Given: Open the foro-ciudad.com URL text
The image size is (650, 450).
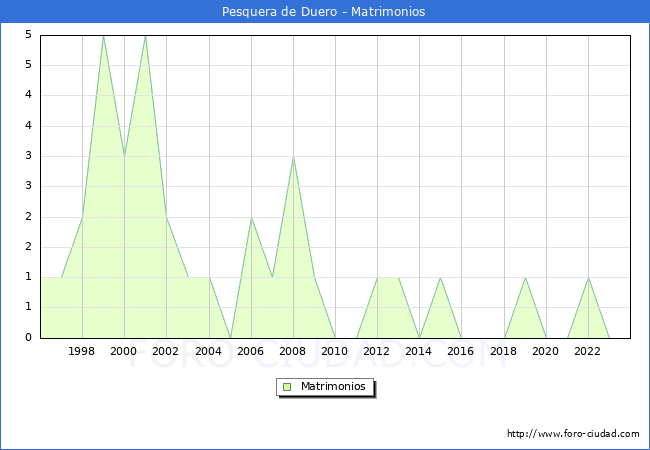Looking at the screenshot, I should click(573, 434).
